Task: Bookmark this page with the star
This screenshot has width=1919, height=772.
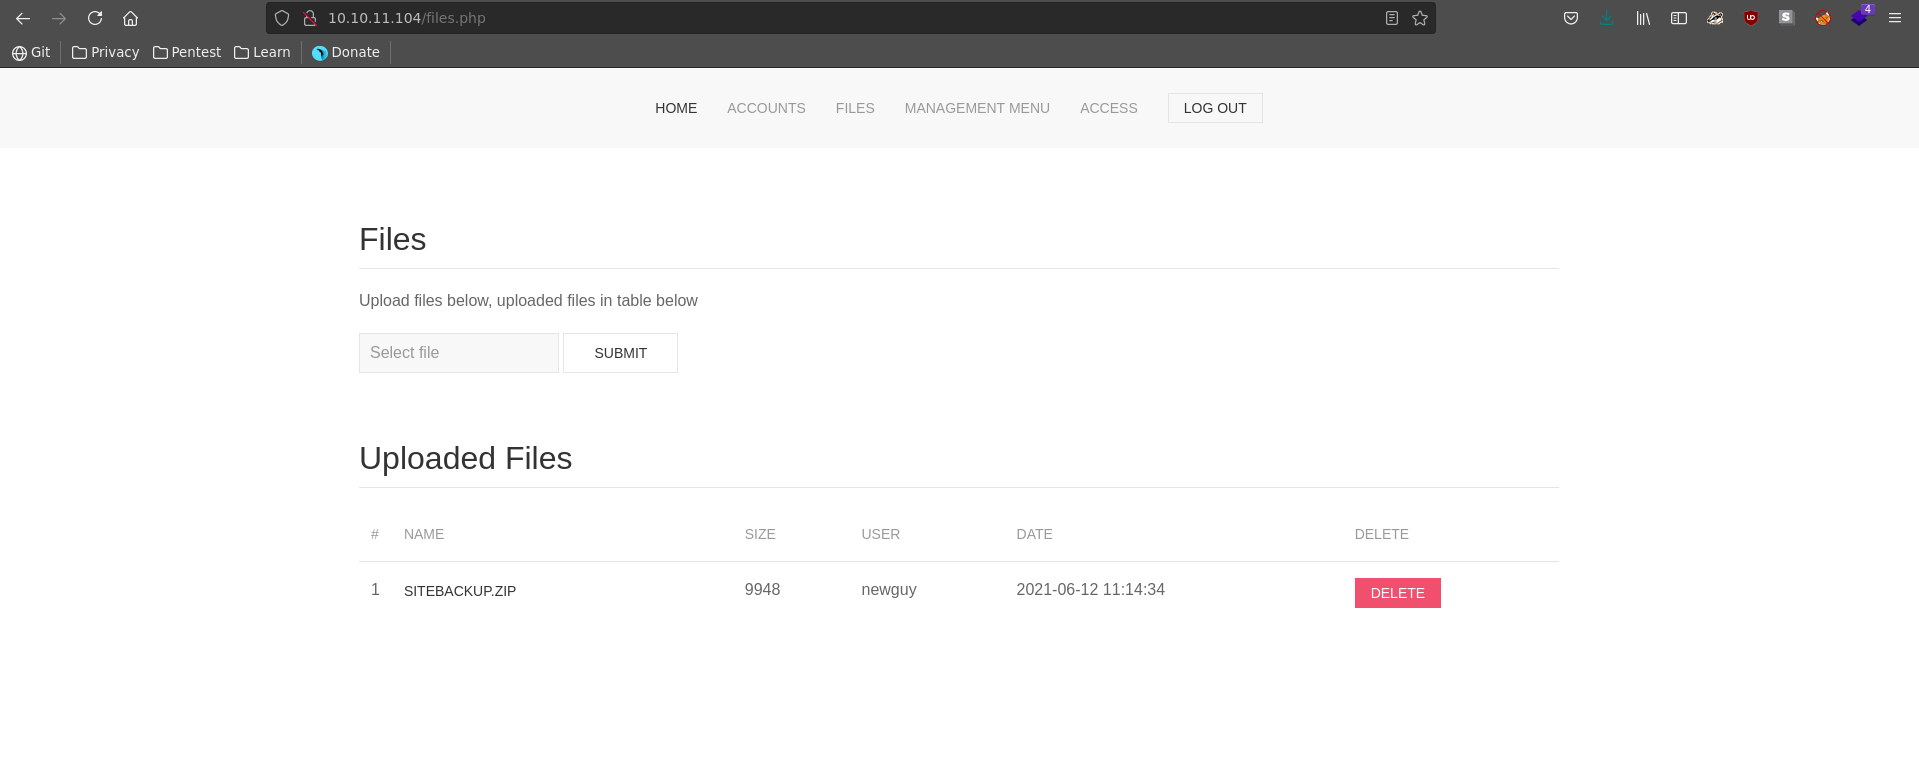Action: [1420, 18]
